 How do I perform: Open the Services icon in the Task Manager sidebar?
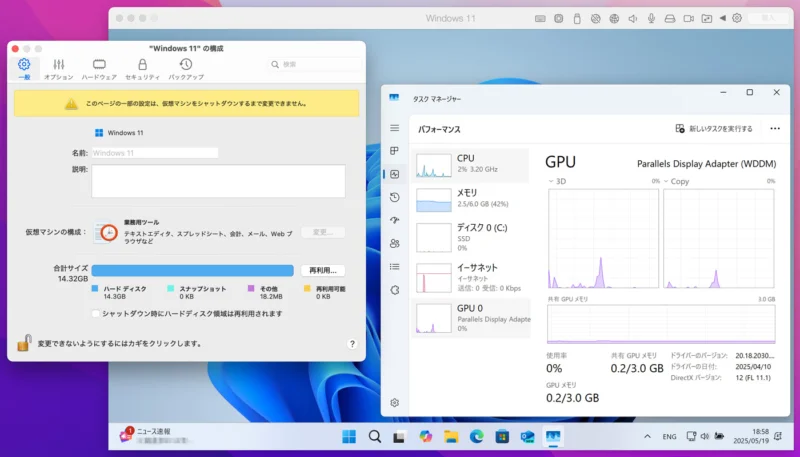pos(394,290)
